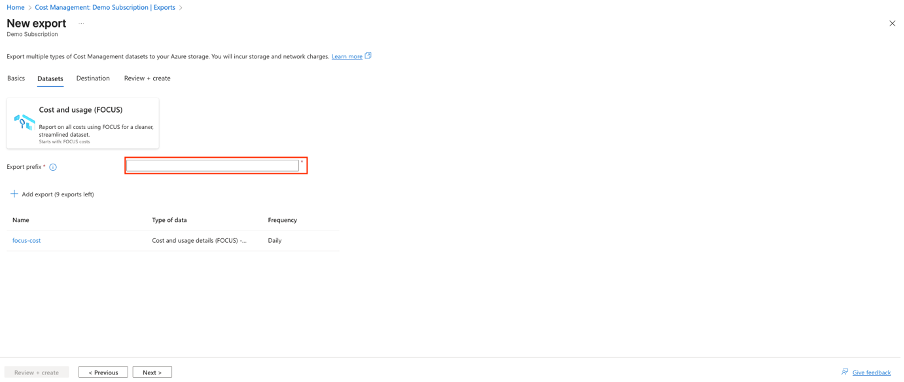
Task: Open Cost Management Demo Subscription Exports breadcrumb
Action: 105,7
